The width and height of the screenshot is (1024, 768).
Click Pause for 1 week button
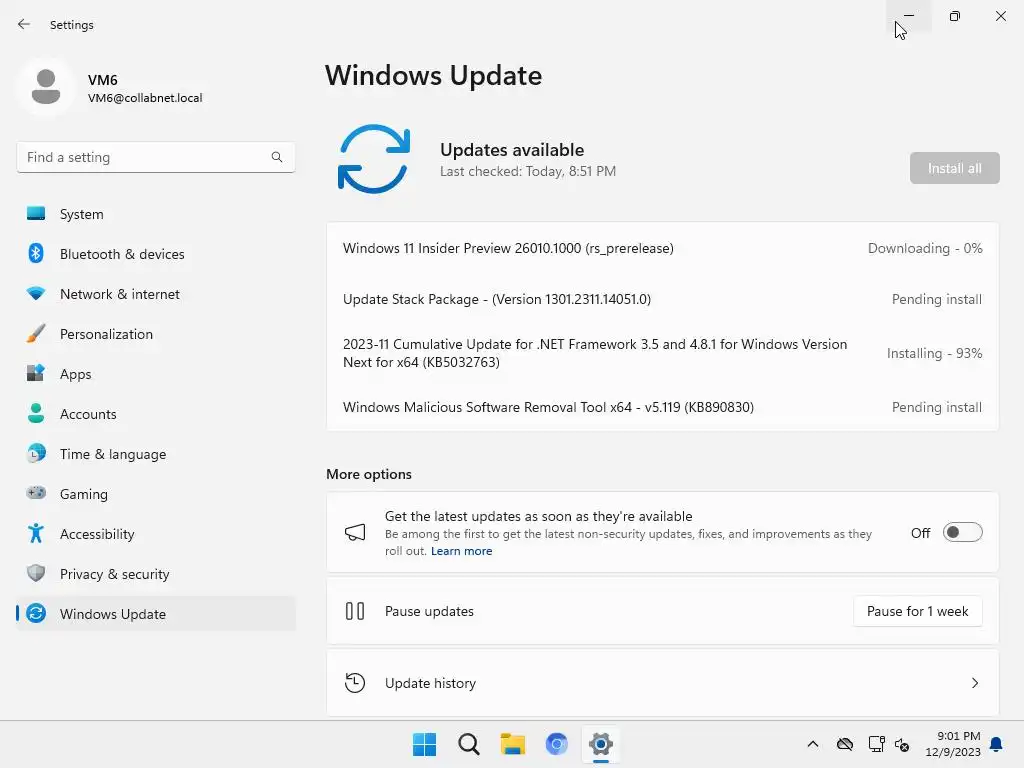[x=917, y=611]
